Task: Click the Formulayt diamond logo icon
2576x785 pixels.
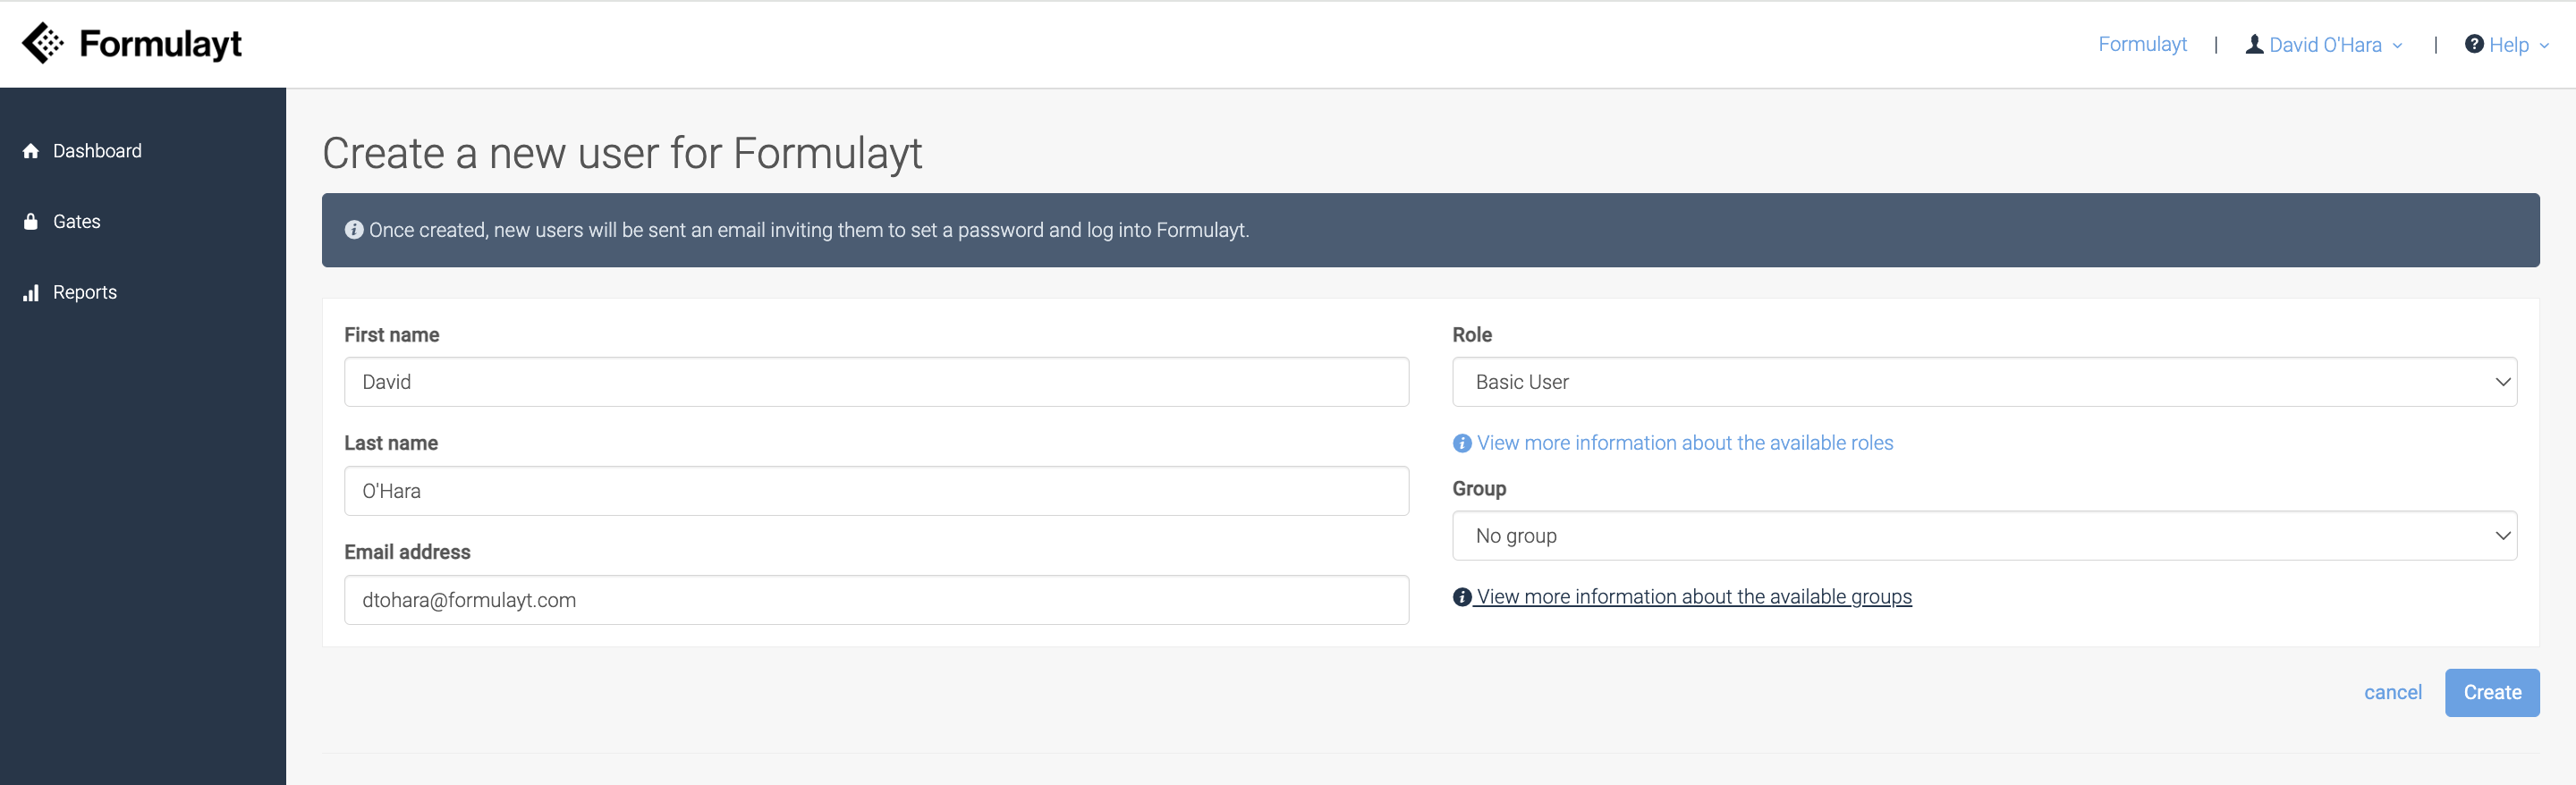Action: pos(43,43)
